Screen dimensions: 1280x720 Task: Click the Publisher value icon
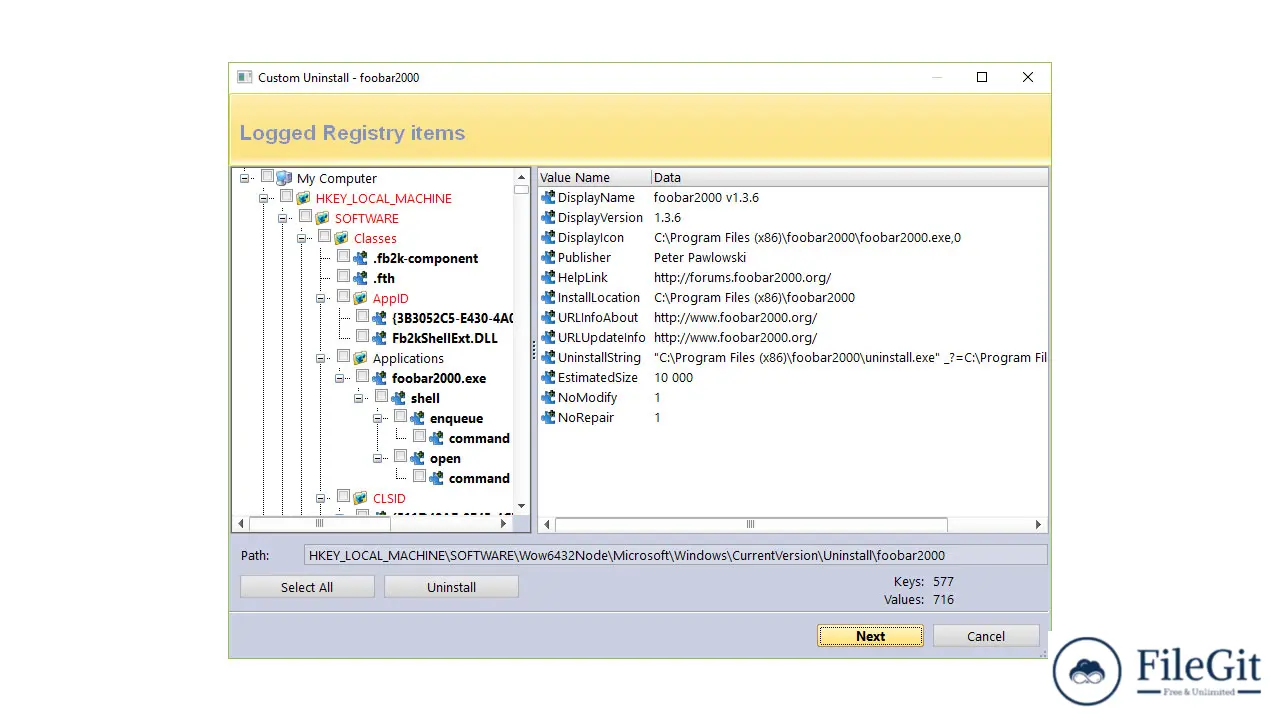pos(548,258)
